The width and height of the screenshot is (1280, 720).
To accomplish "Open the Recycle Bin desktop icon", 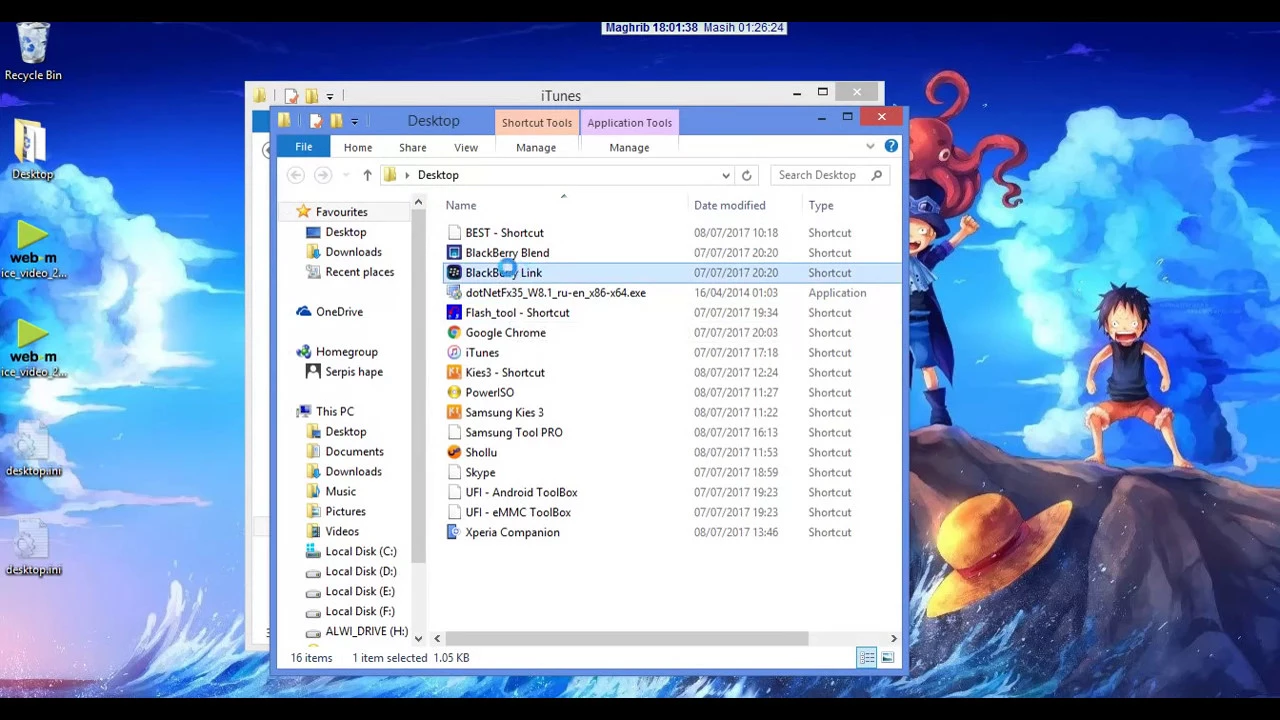I will click(x=33, y=52).
